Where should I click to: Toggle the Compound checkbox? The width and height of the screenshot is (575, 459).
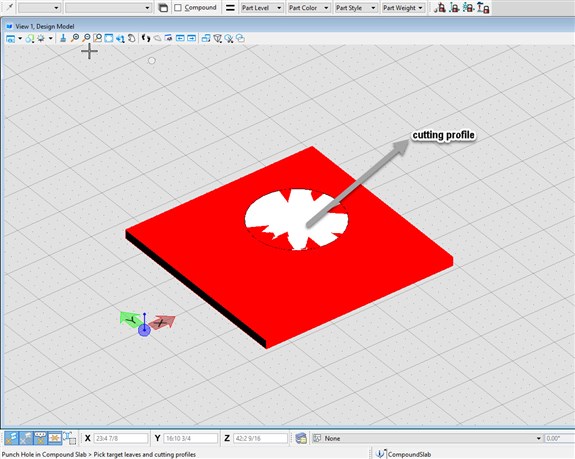tap(178, 8)
